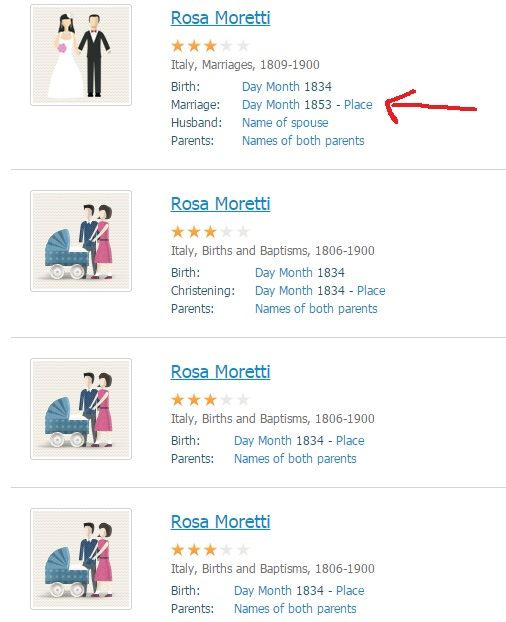
Task: Open the fourth Rosa Moretti result link
Action: coord(220,522)
